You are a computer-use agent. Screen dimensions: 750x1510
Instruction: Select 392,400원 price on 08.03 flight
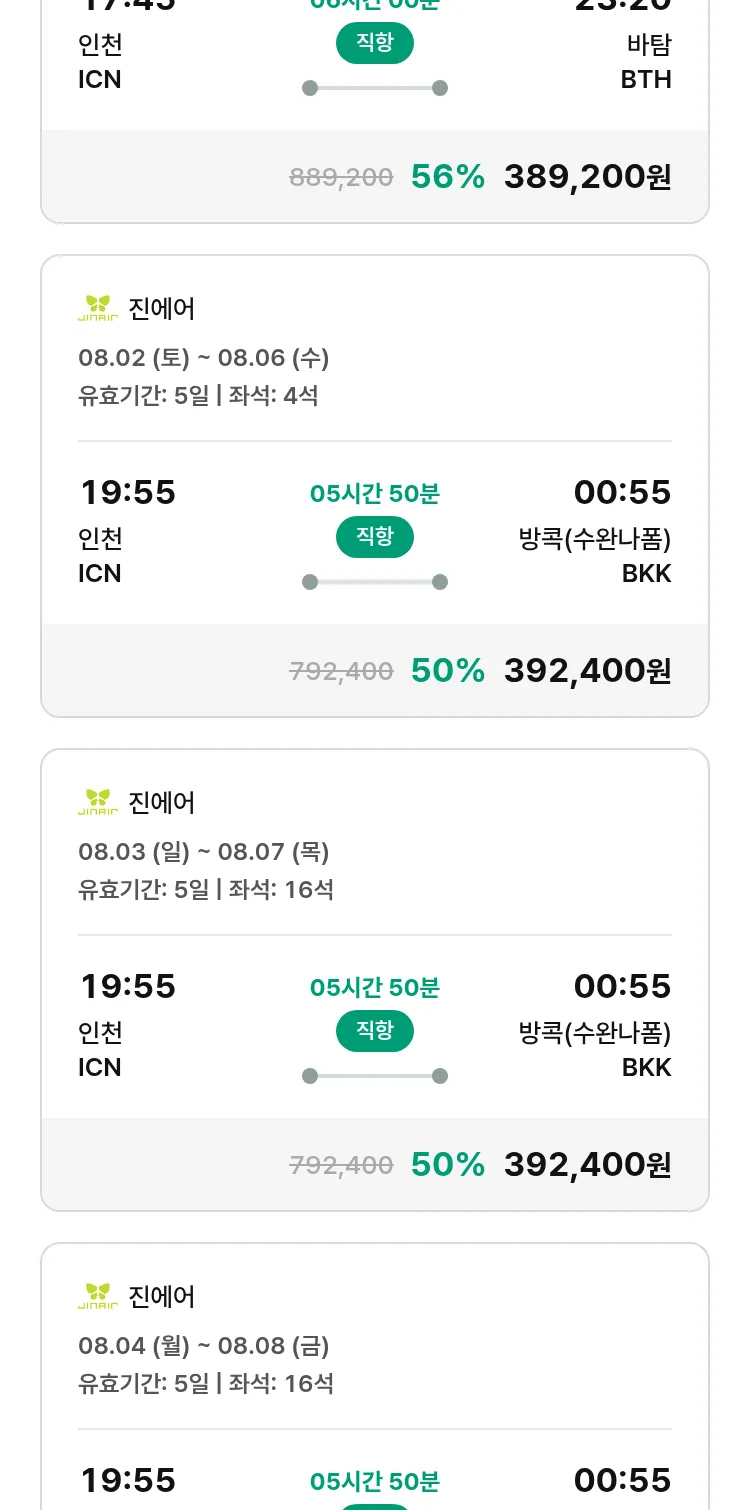point(587,1165)
